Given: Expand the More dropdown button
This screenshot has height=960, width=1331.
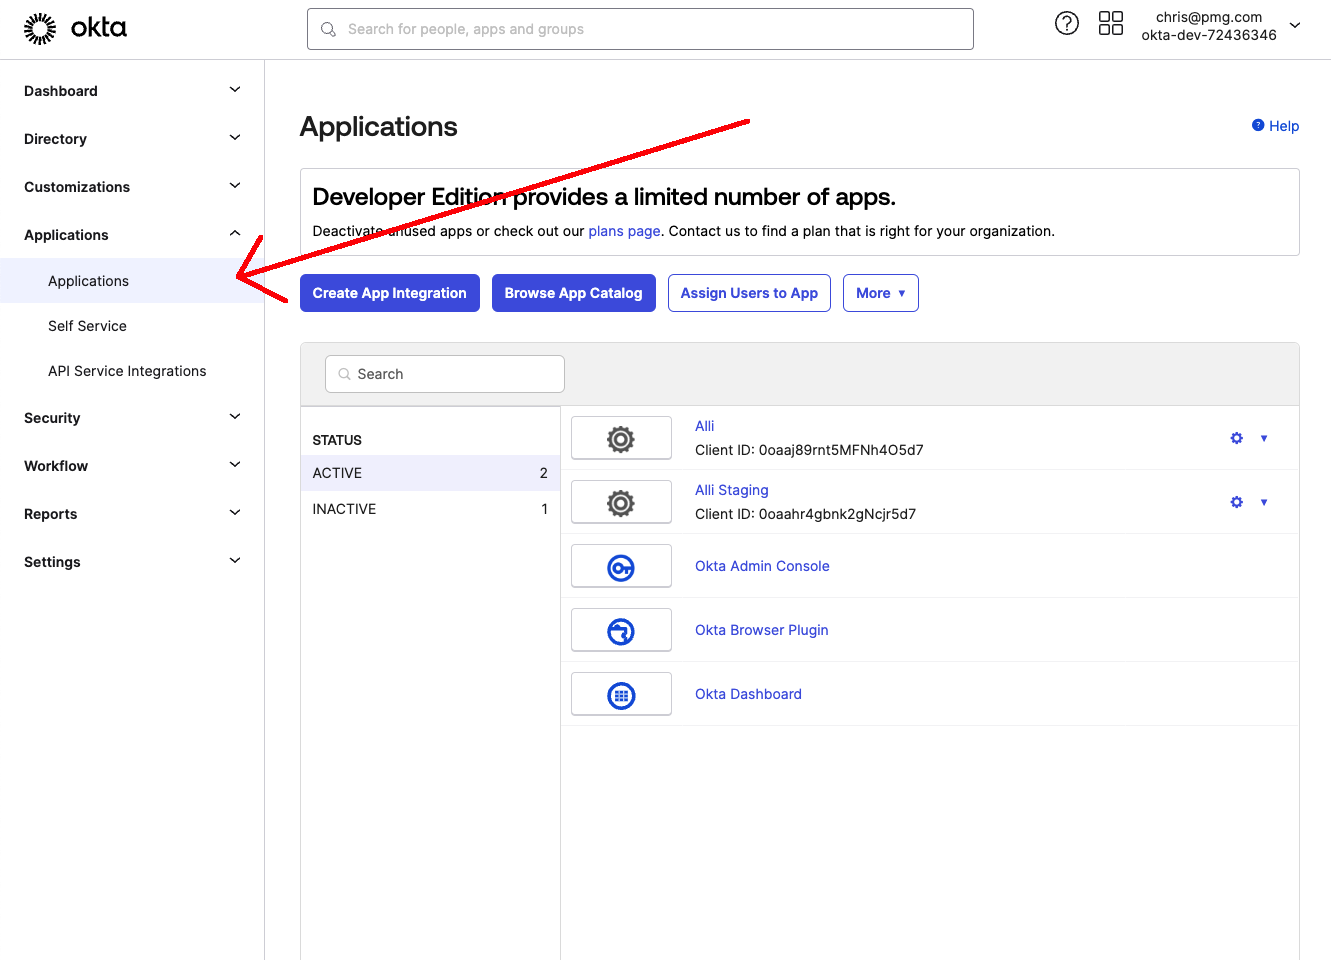Looking at the screenshot, I should click(x=880, y=293).
